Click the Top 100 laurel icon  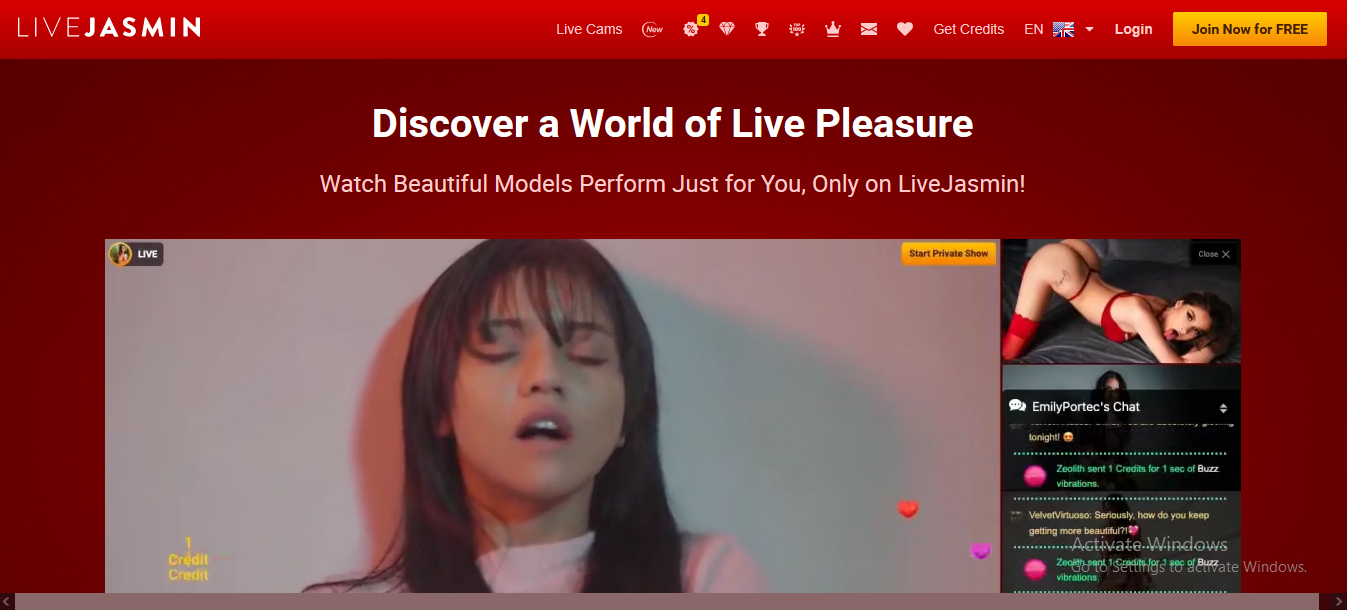coord(797,29)
